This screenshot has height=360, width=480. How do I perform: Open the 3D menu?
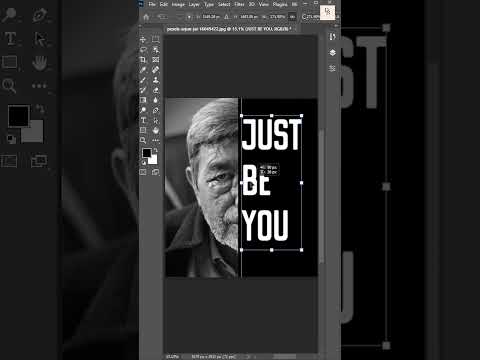252,4
